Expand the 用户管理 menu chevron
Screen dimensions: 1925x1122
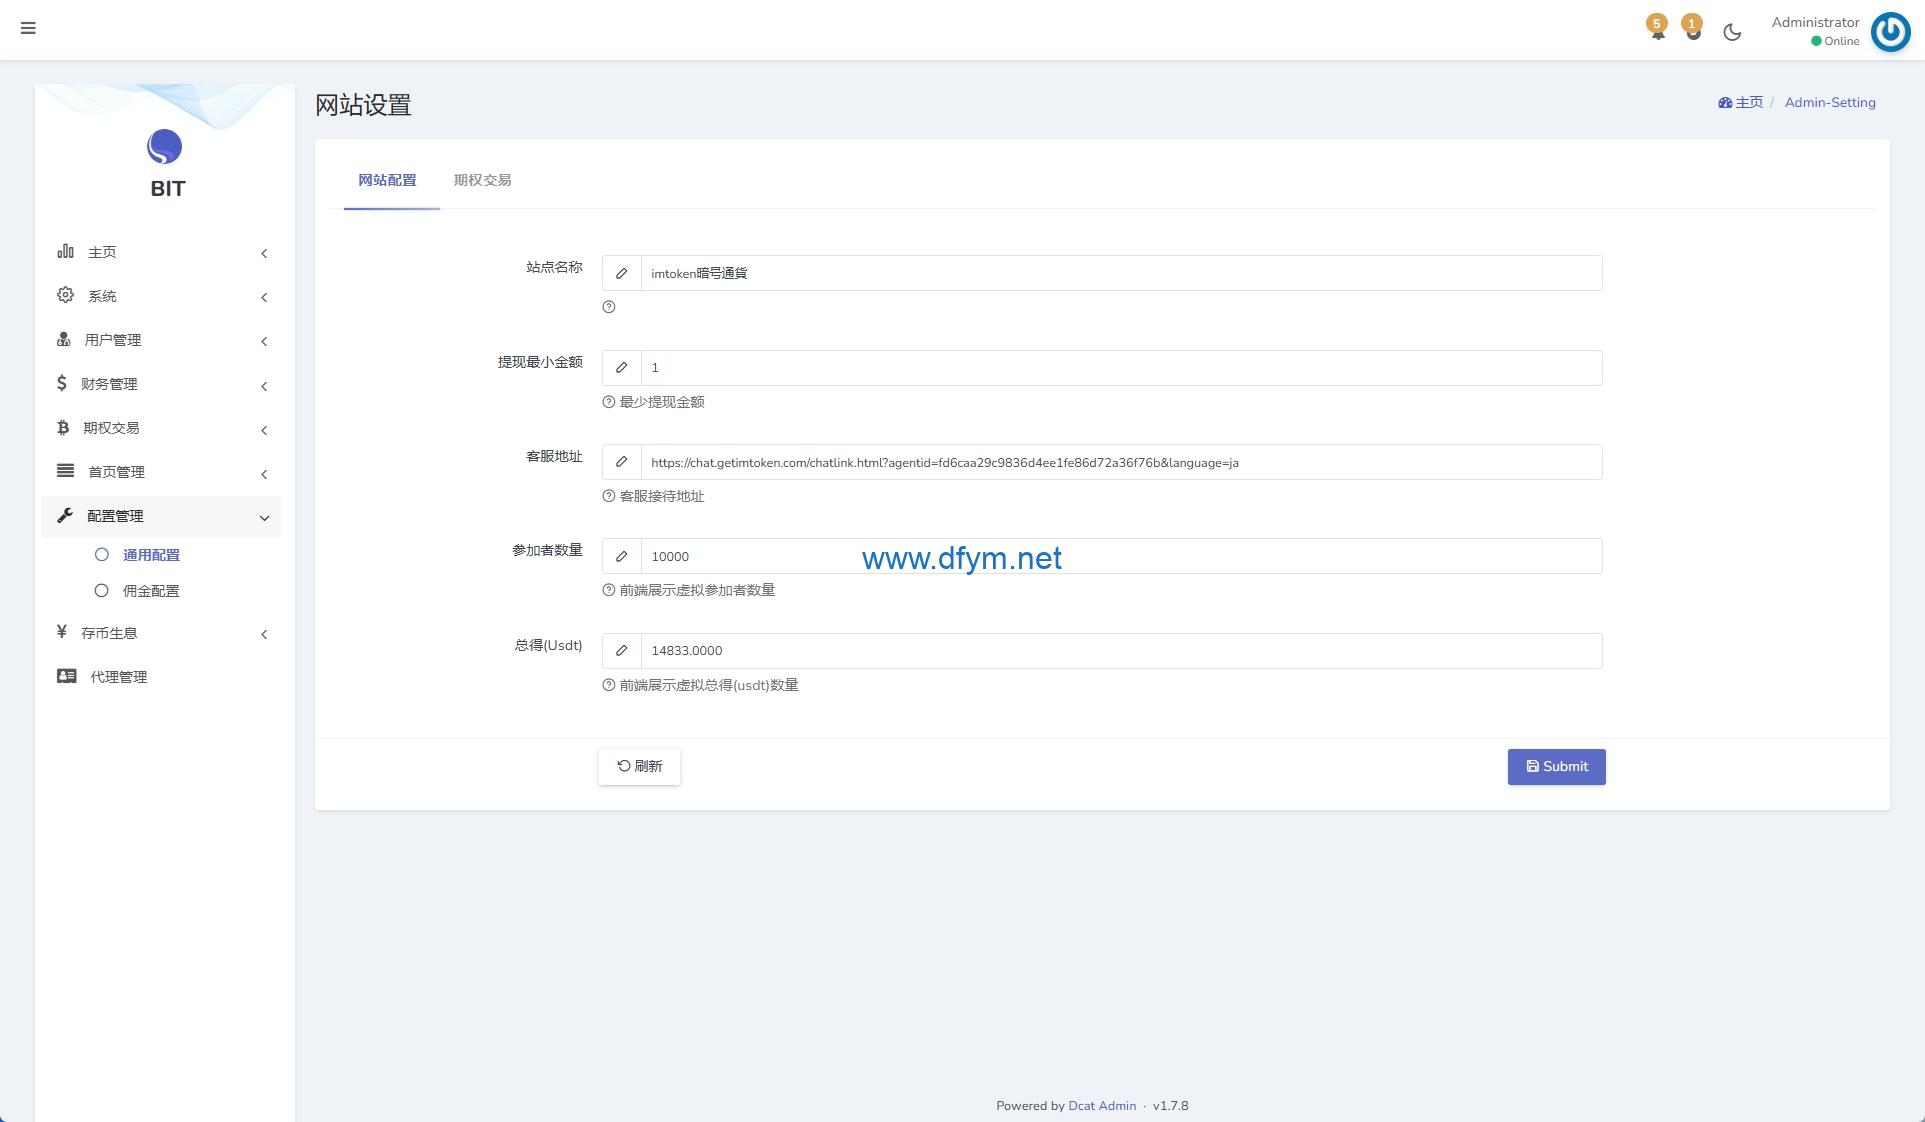pyautogui.click(x=264, y=341)
